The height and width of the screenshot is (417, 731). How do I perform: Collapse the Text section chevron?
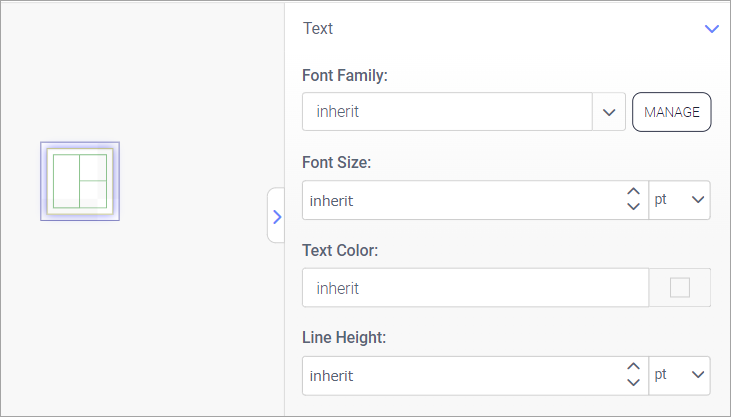(x=712, y=29)
